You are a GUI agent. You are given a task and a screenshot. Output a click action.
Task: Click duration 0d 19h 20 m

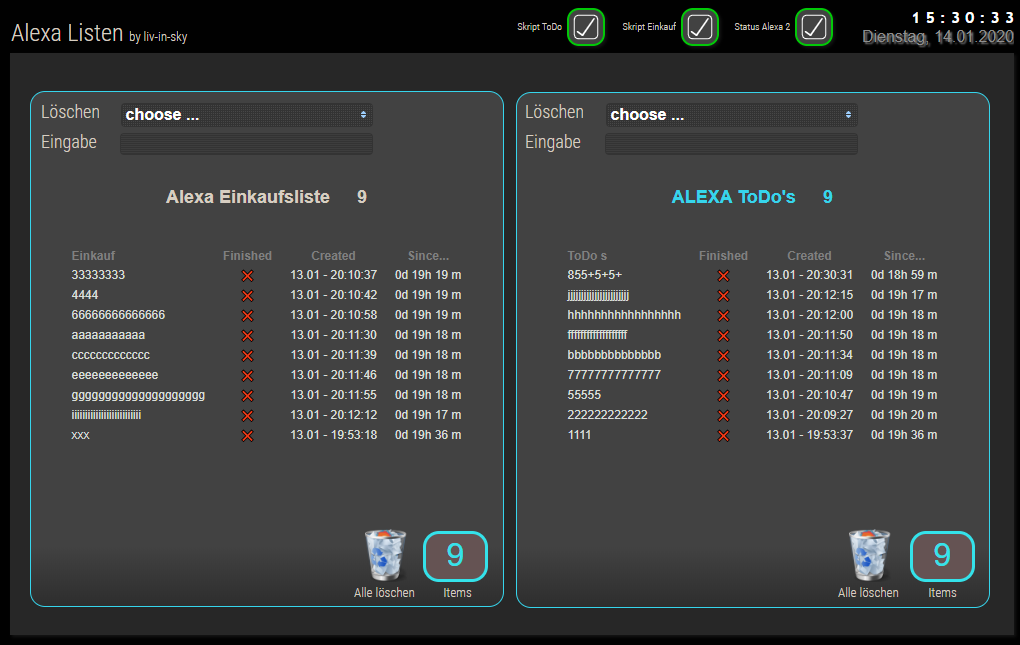(904, 414)
